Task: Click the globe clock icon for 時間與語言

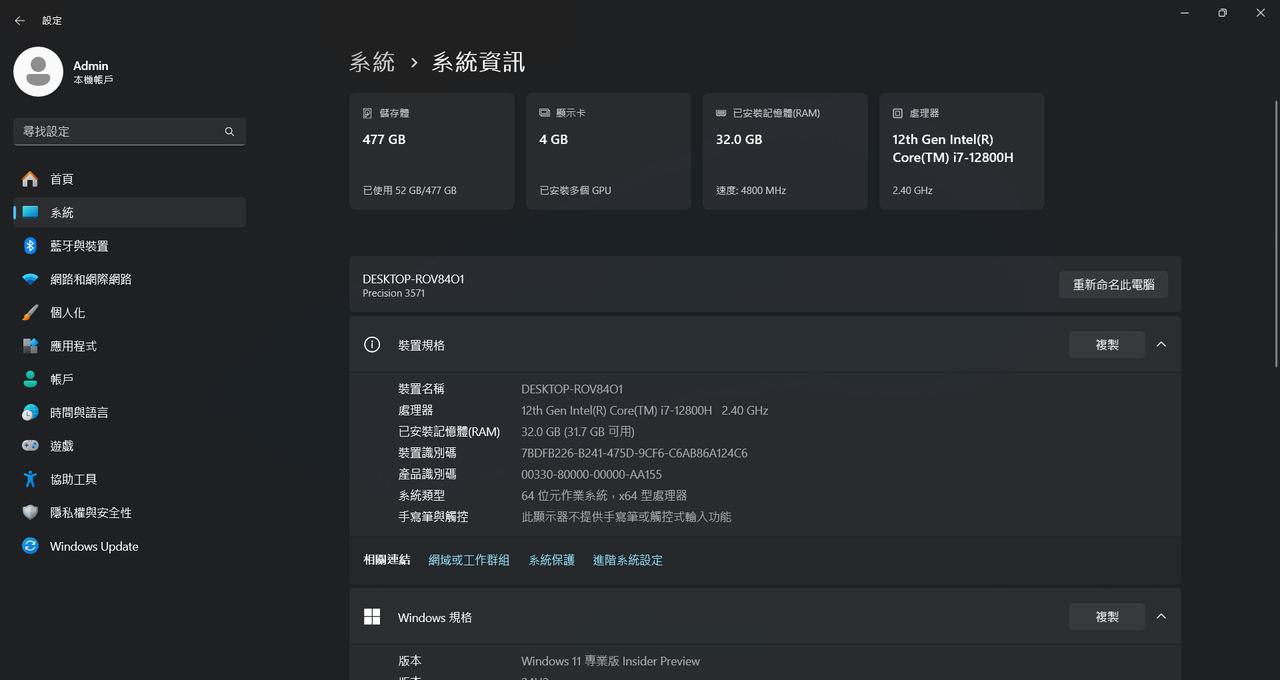Action: click(30, 412)
